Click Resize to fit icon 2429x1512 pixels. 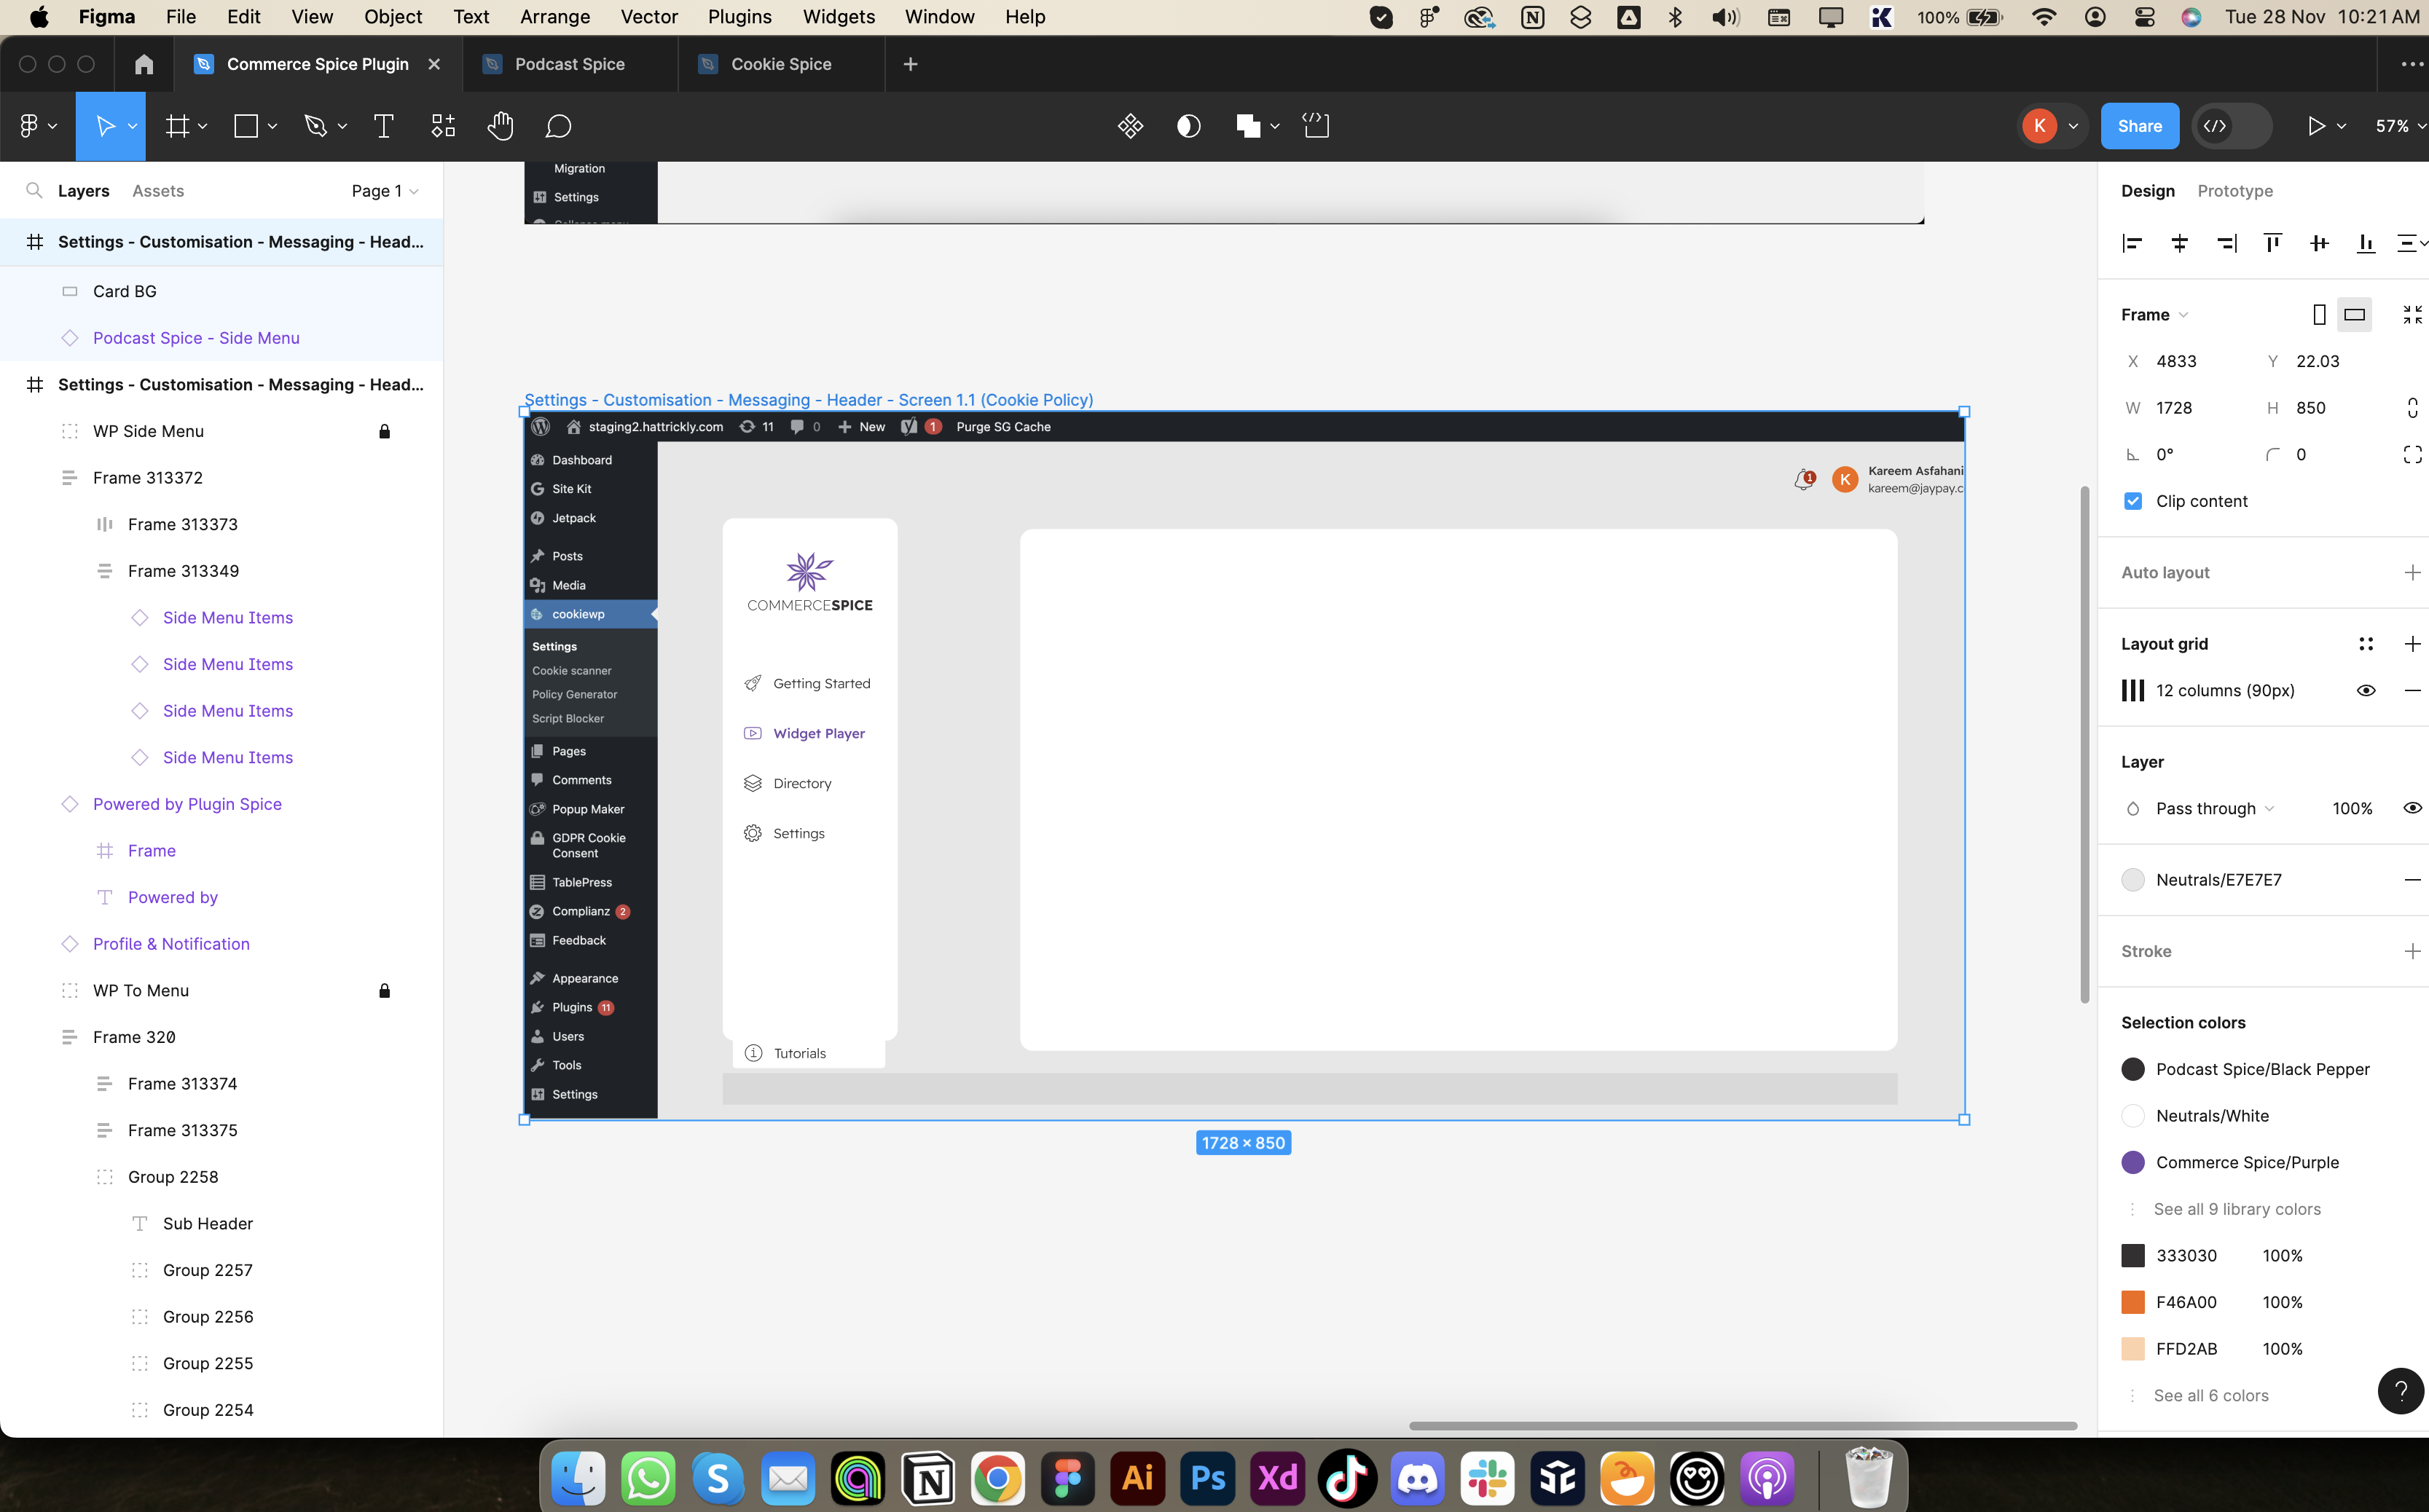2412,315
